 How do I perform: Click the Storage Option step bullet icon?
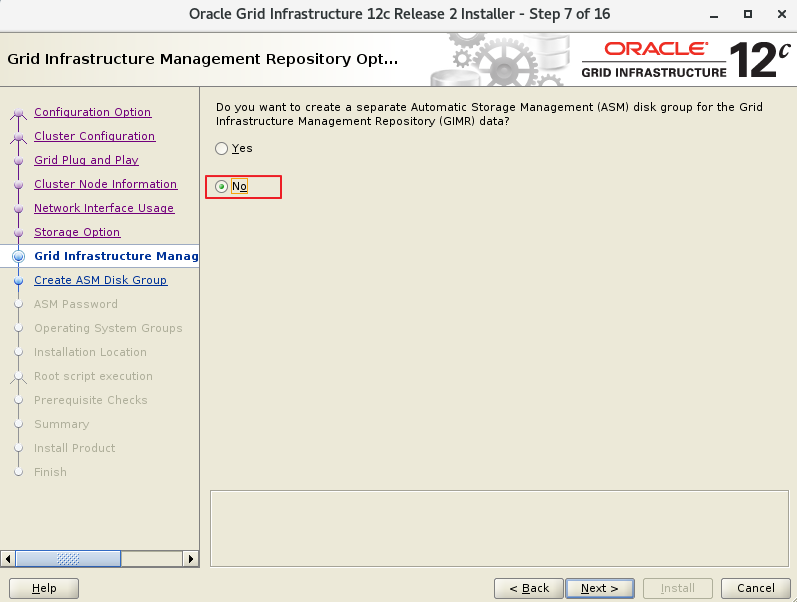coord(19,232)
